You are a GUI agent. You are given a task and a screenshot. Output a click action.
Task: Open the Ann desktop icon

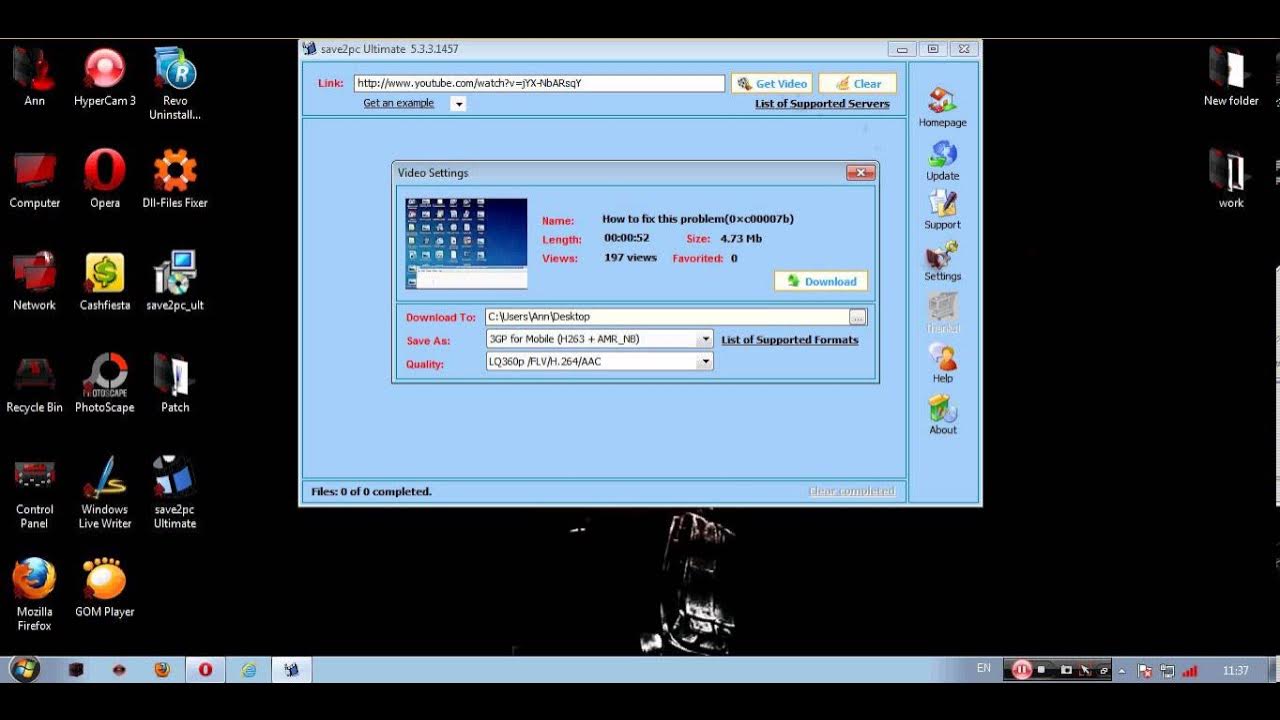pyautogui.click(x=34, y=77)
